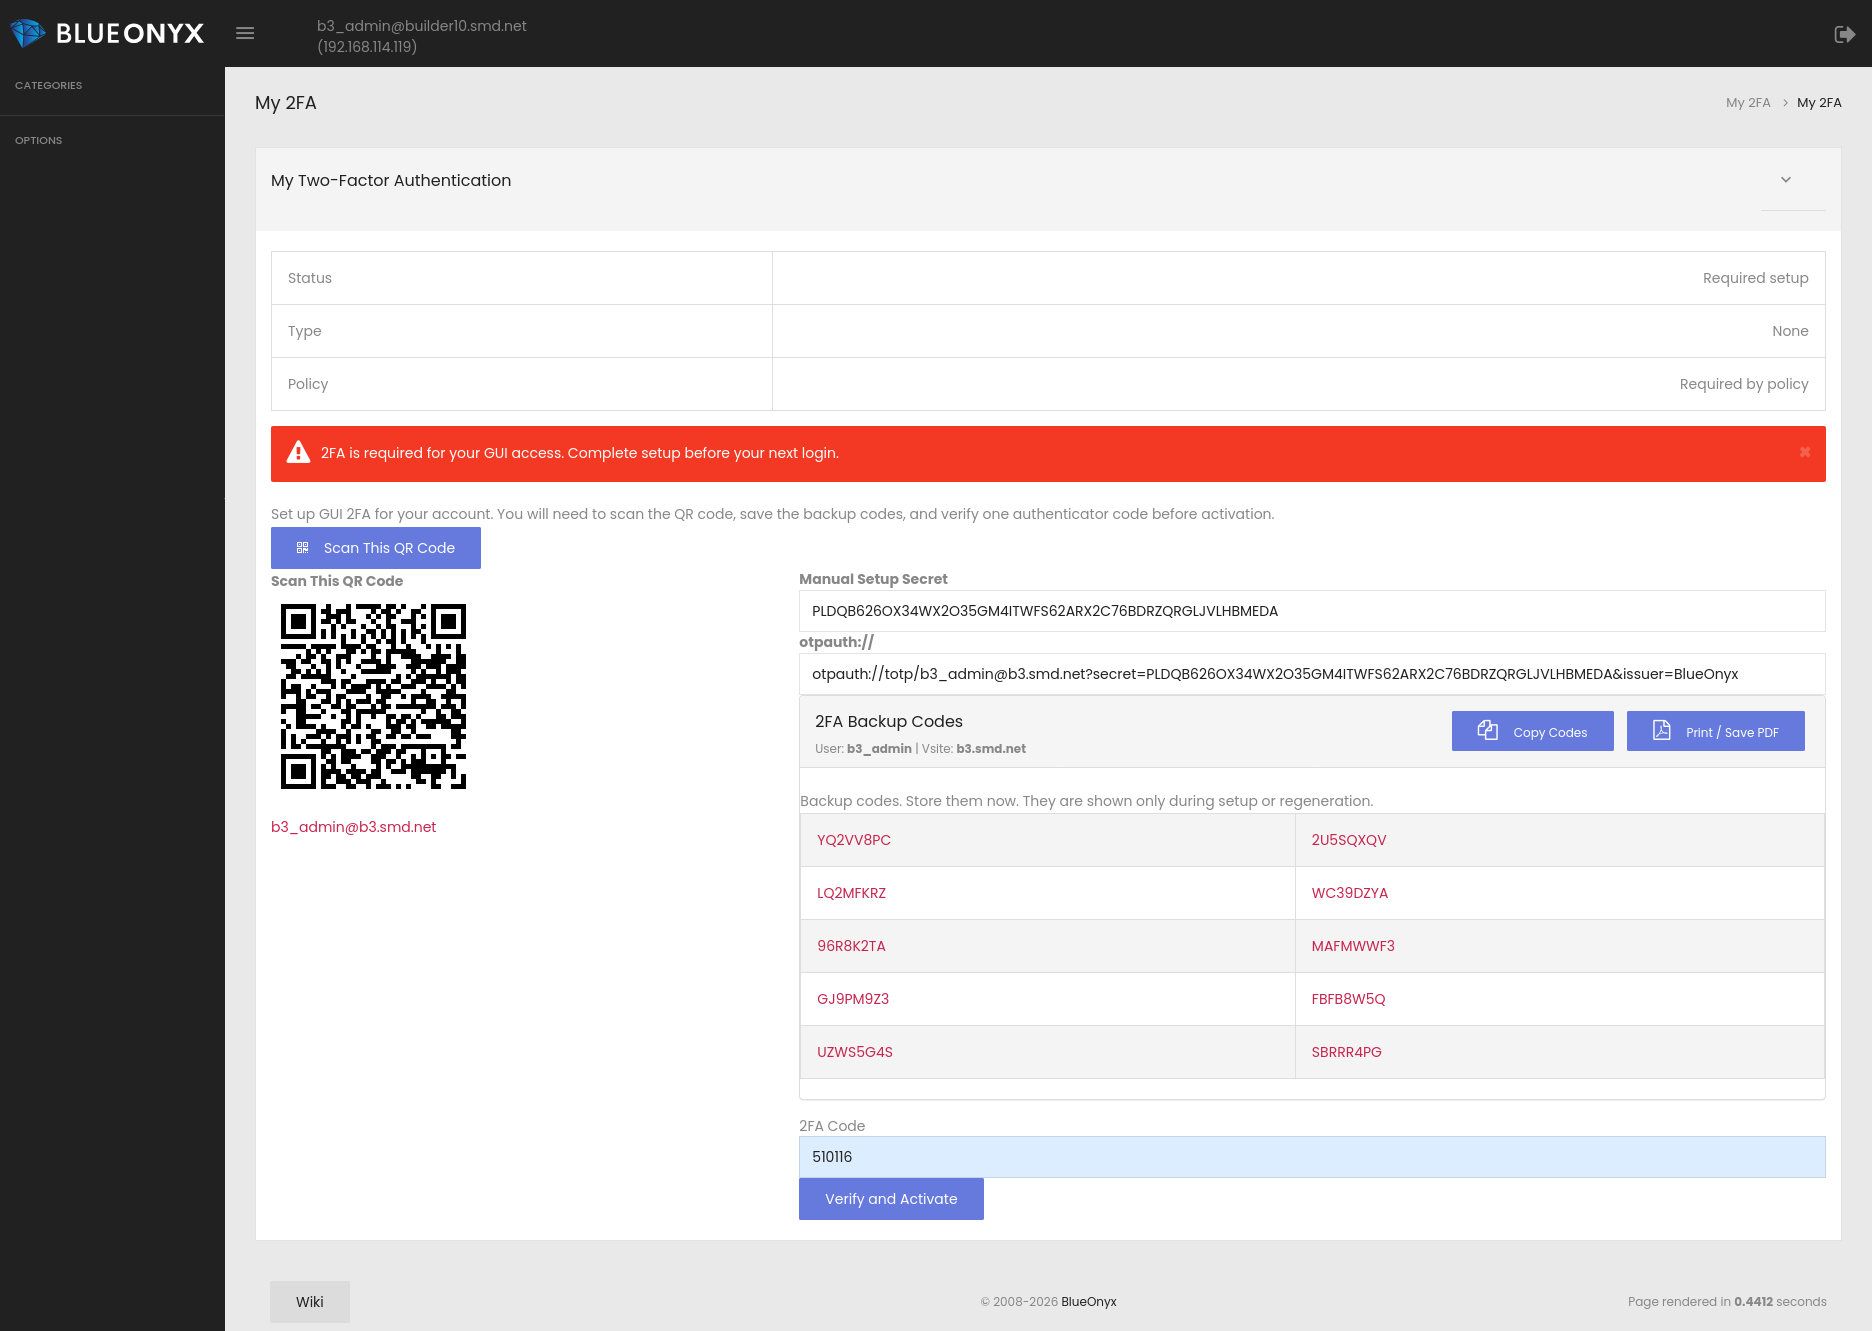Dismiss the red 2FA required alert
1872x1331 pixels.
coord(1804,453)
